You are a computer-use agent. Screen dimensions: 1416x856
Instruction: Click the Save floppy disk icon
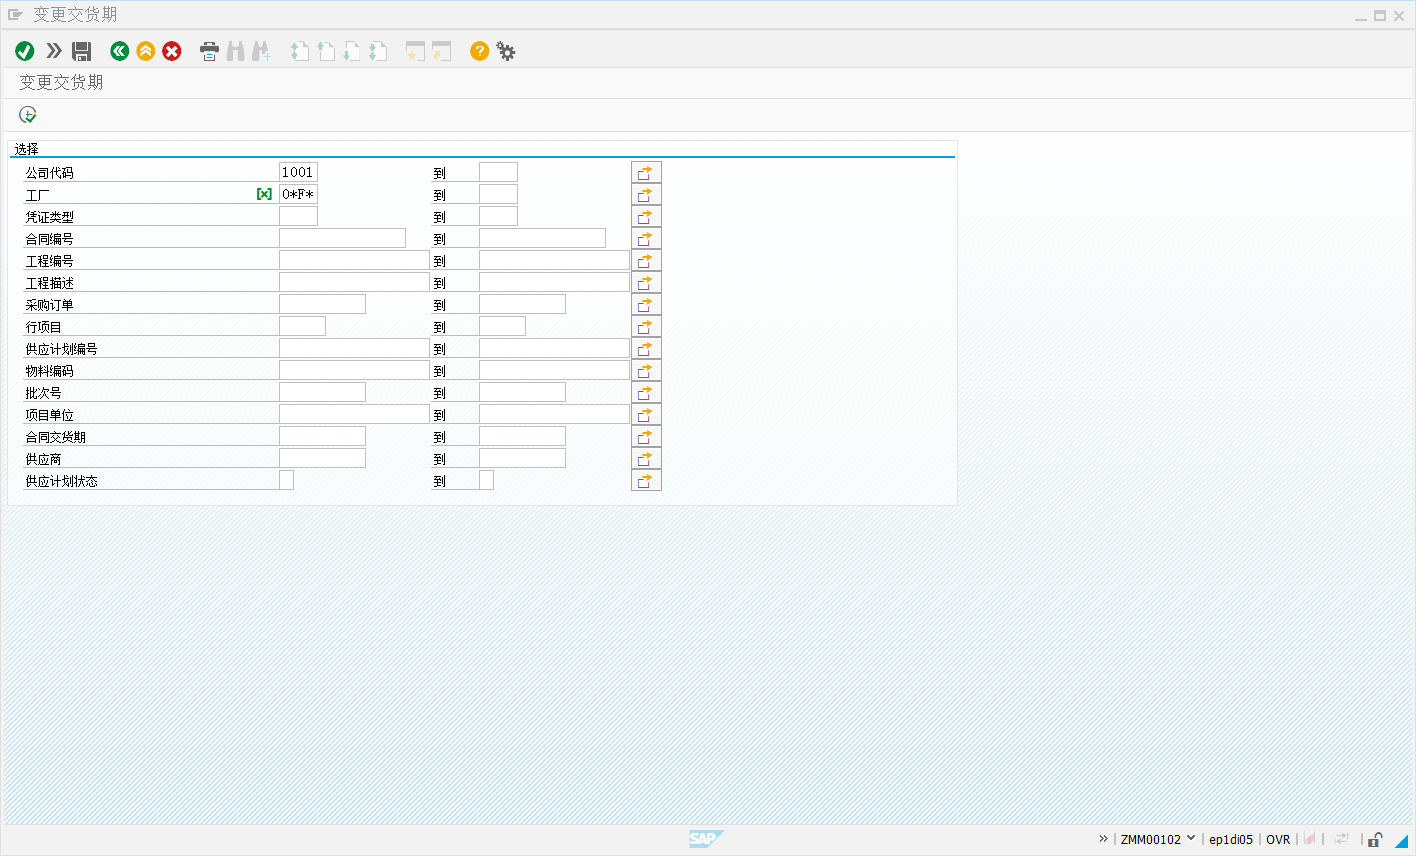click(x=82, y=51)
